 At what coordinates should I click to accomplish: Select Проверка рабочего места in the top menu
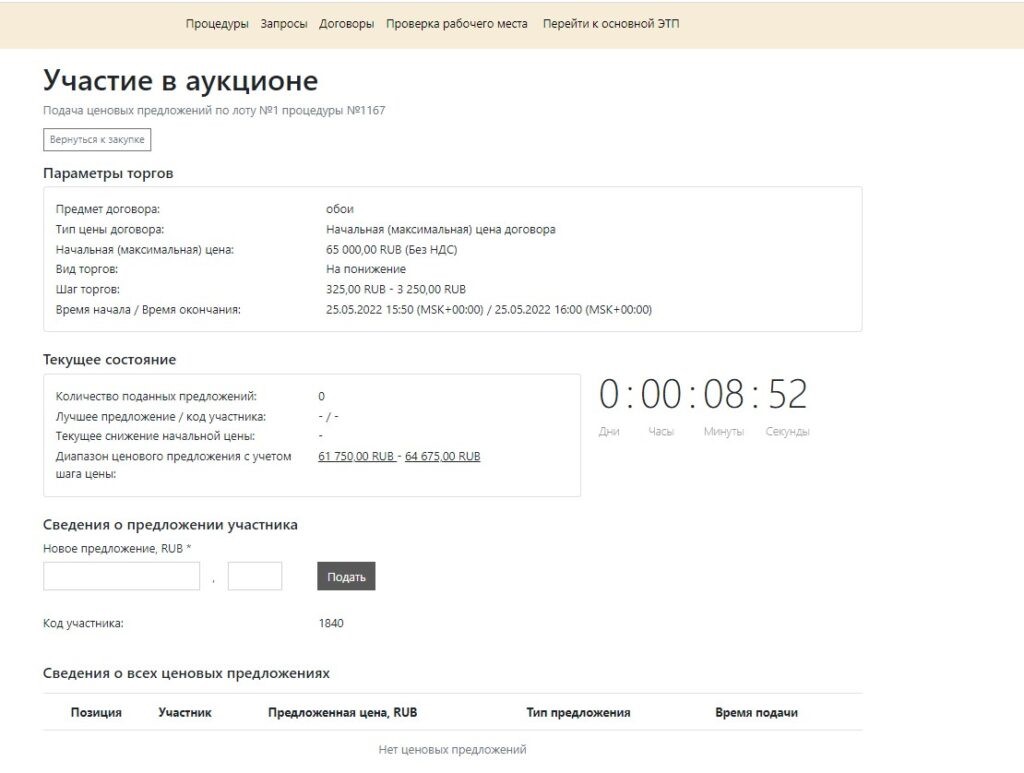point(457,24)
